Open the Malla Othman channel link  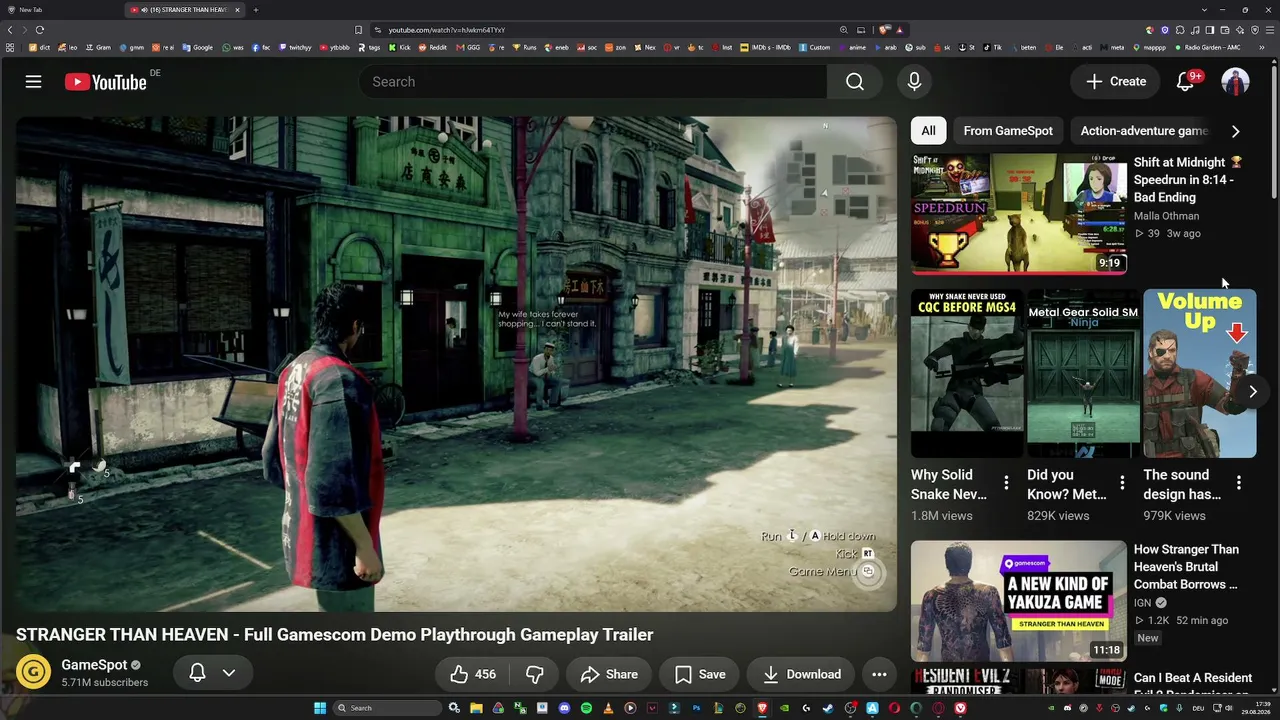[1166, 216]
